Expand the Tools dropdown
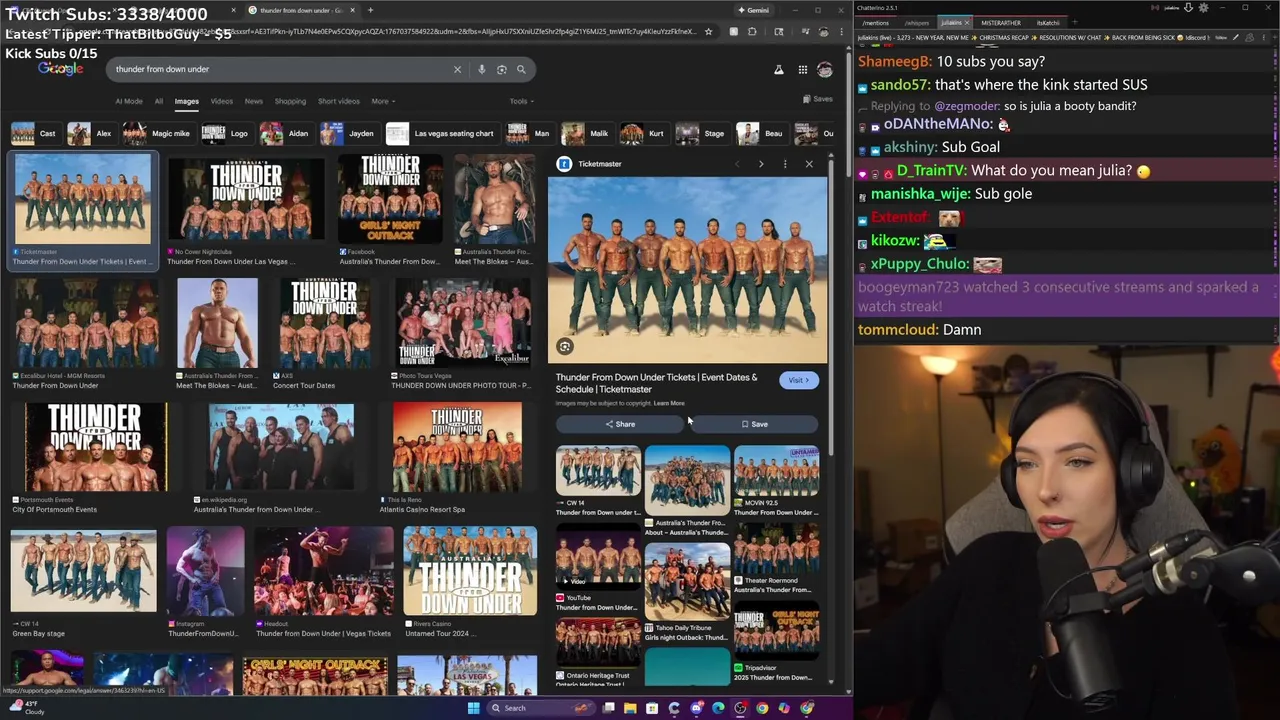1280x720 pixels. (521, 101)
